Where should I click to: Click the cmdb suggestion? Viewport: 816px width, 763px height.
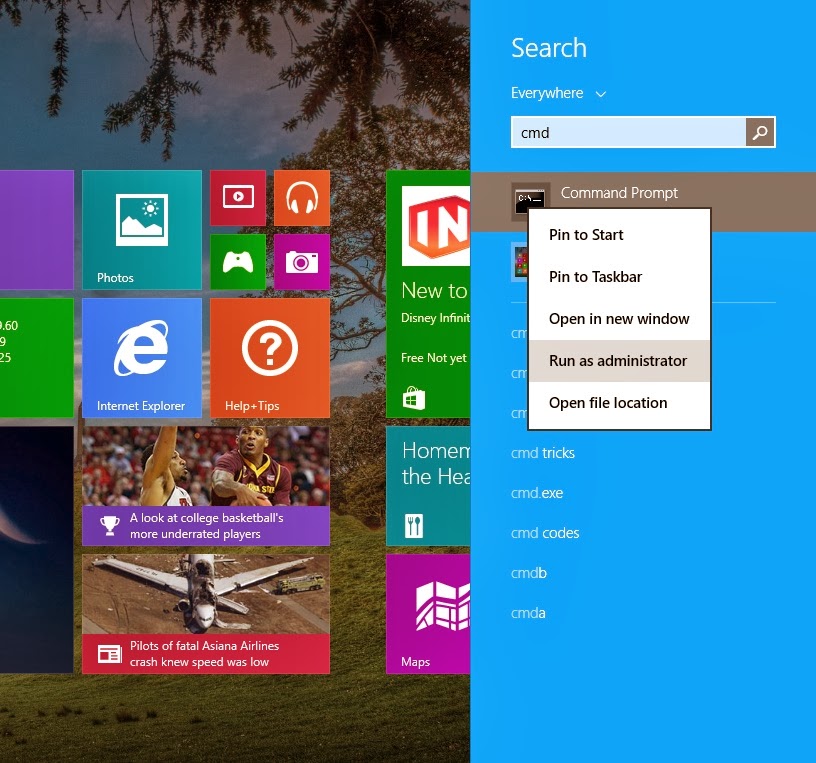coord(529,573)
